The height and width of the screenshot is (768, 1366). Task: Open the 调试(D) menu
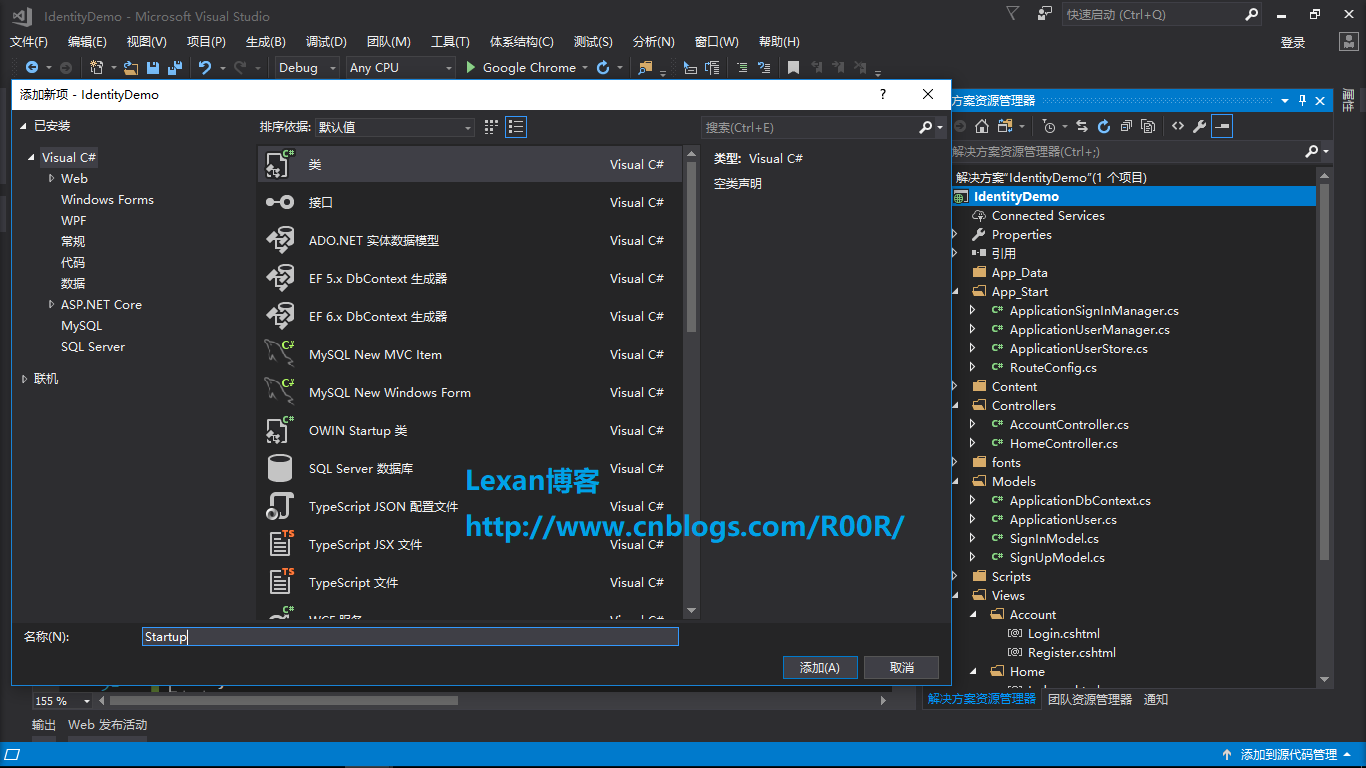click(326, 41)
